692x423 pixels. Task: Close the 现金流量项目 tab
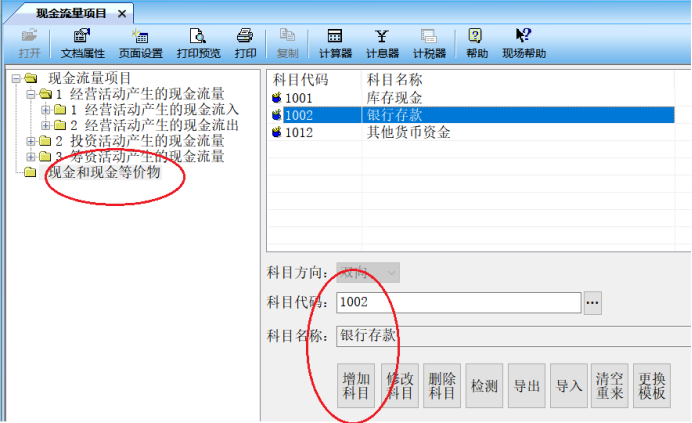pos(122,13)
